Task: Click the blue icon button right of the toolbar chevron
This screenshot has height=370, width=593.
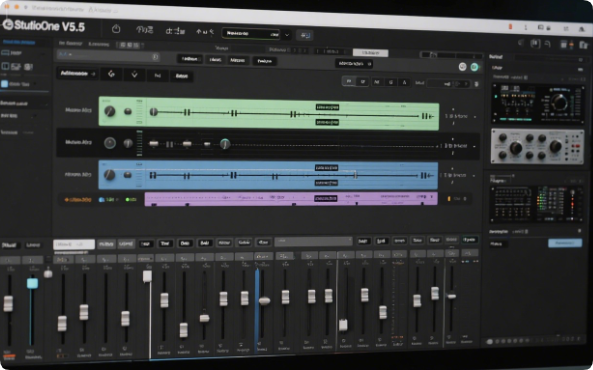Action: click(305, 36)
